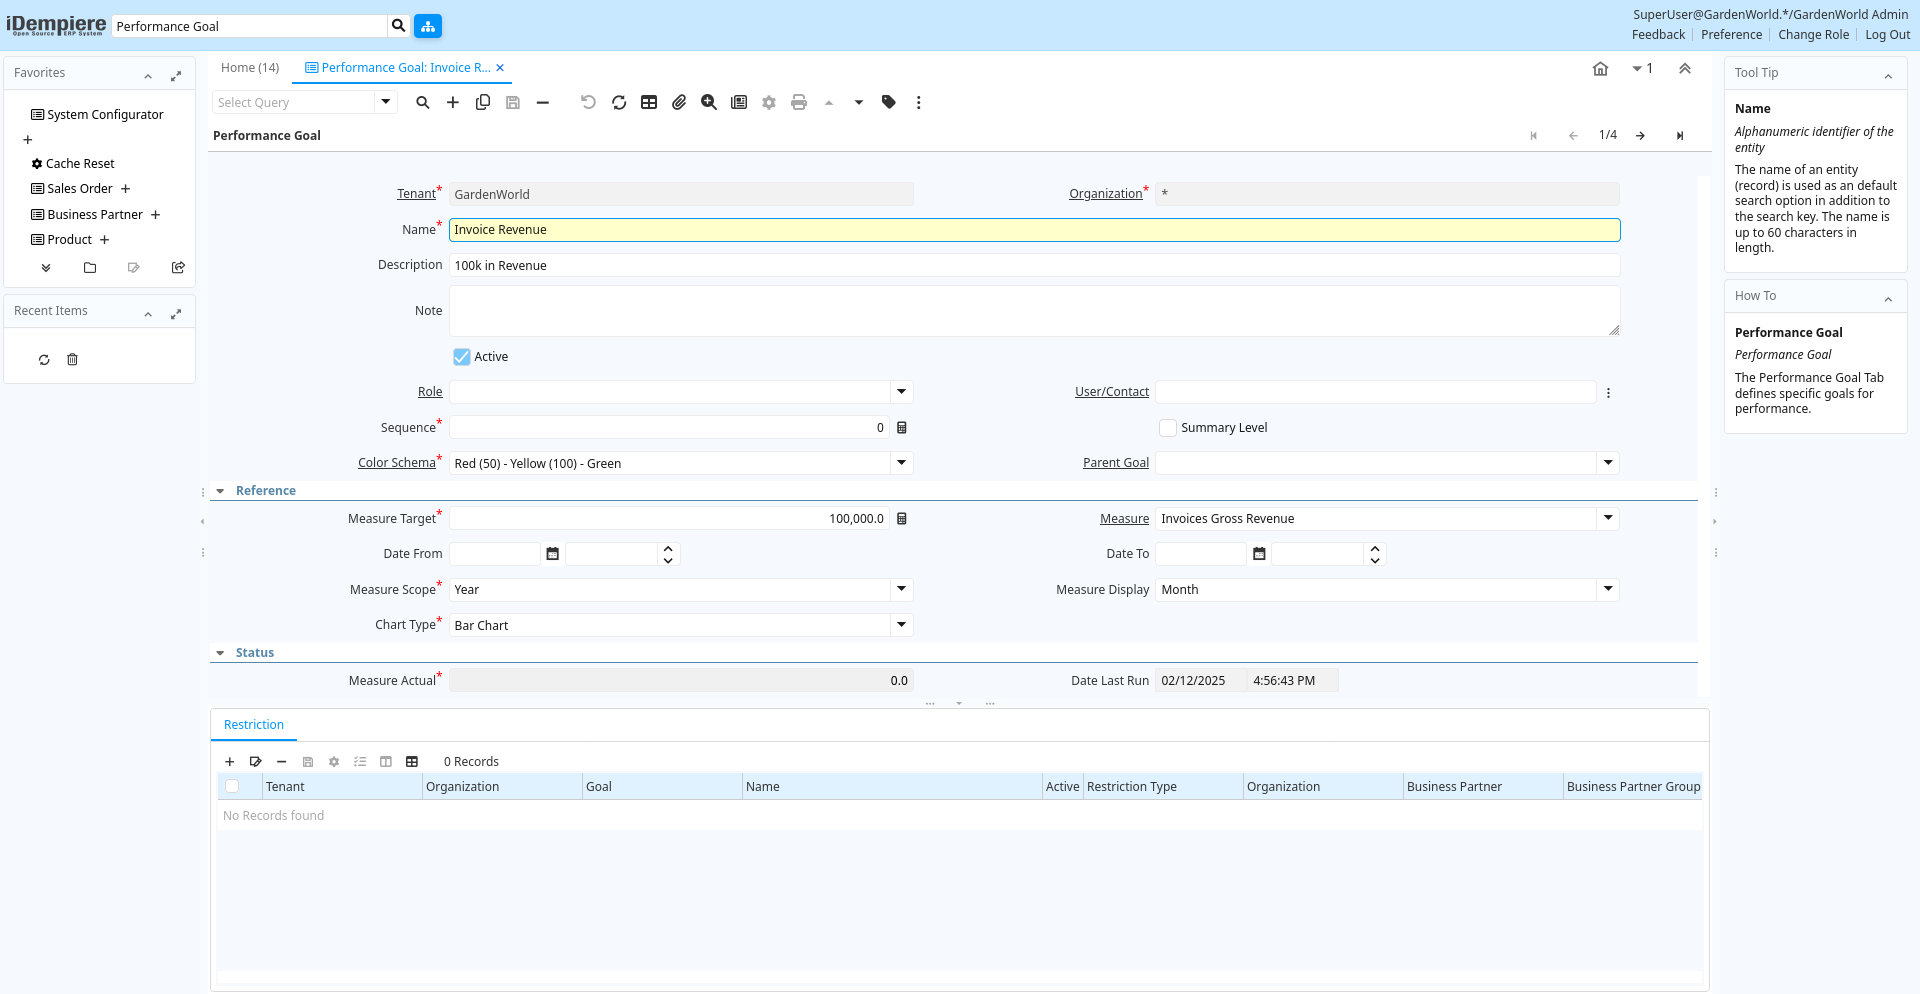
Task: Uncheck the Active checkbox
Action: click(462, 357)
